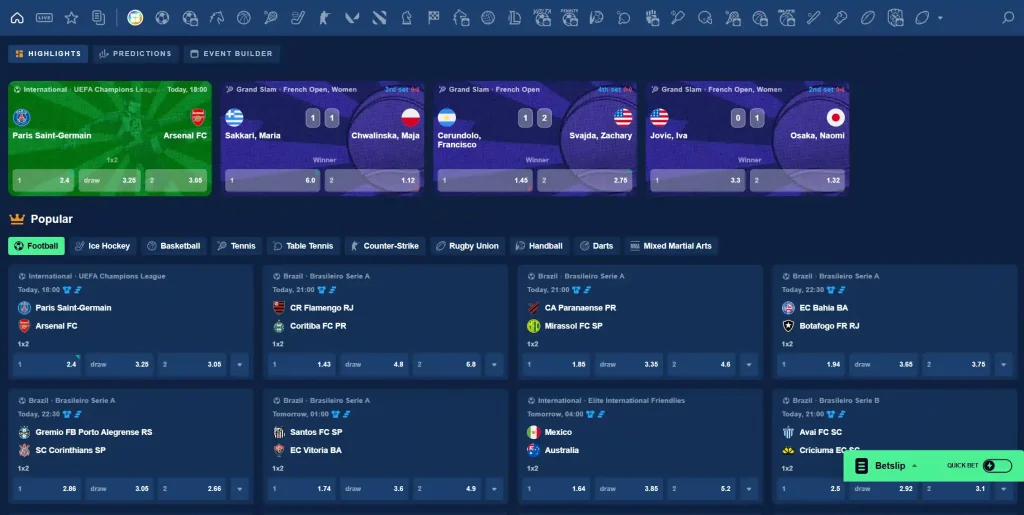Image resolution: width=1024 pixels, height=515 pixels.
Task: Select the Football popular filter
Action: [x=37, y=246]
